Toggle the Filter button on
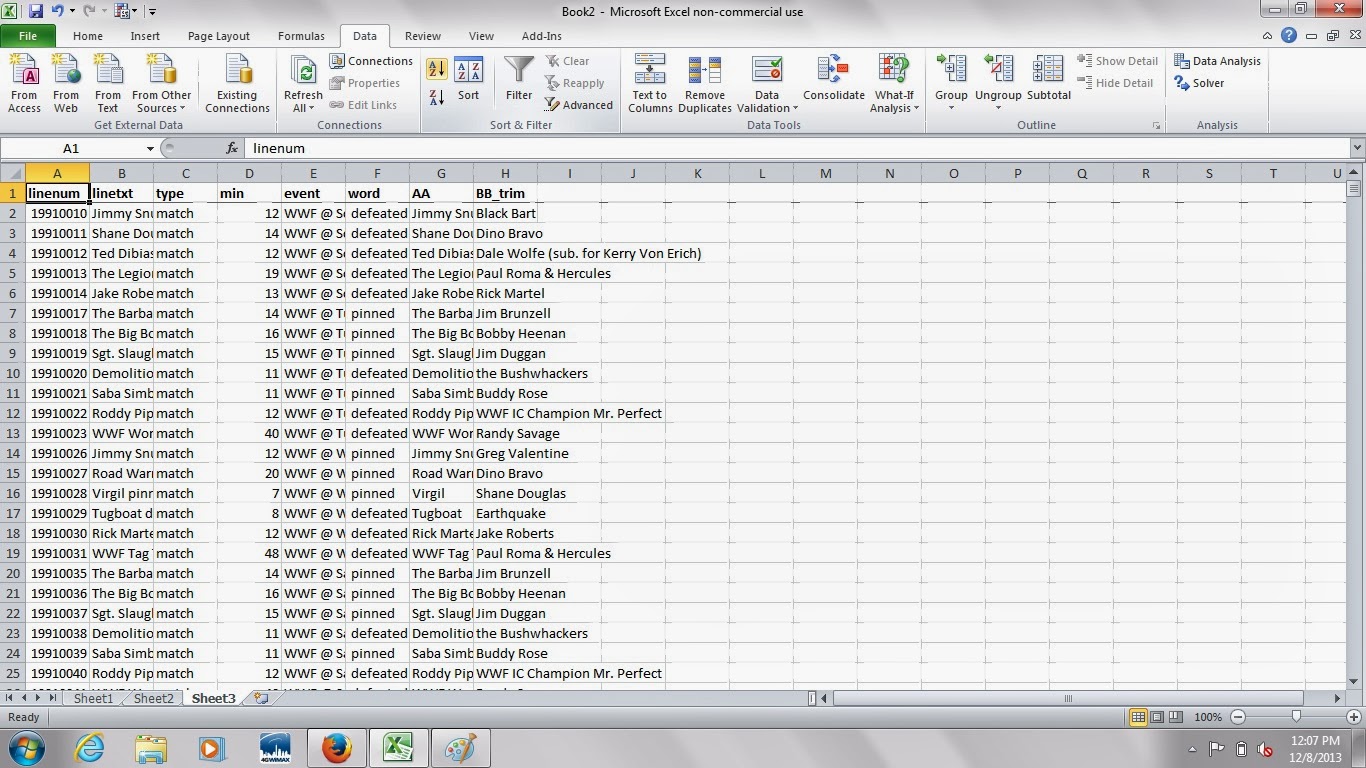This screenshot has width=1366, height=768. (519, 80)
